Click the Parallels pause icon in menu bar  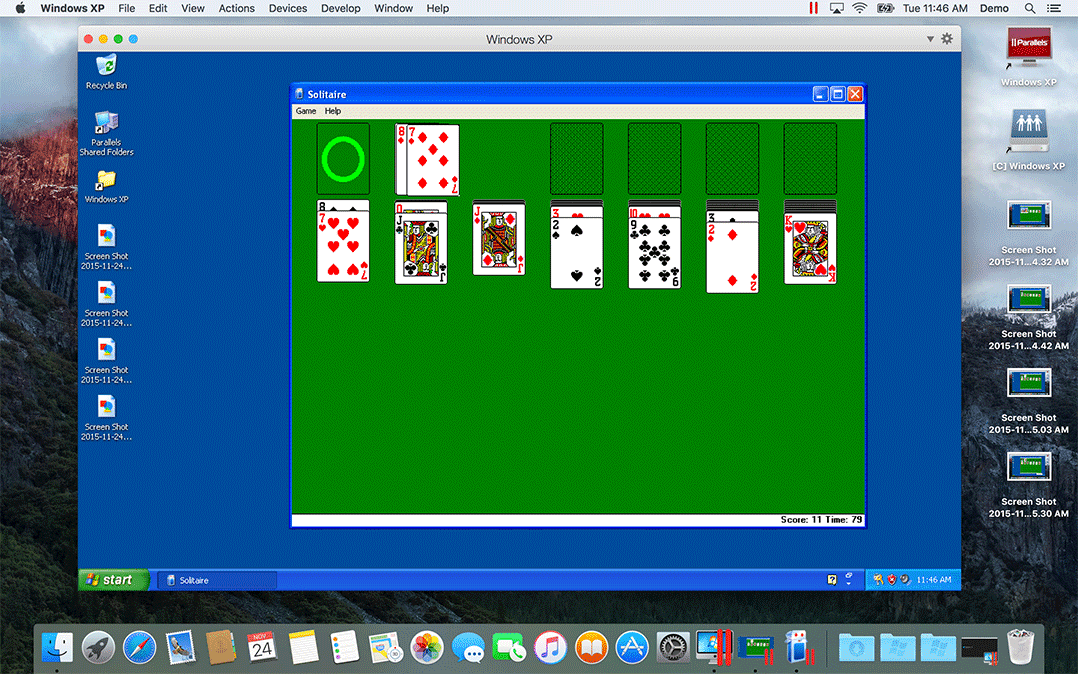(813, 8)
